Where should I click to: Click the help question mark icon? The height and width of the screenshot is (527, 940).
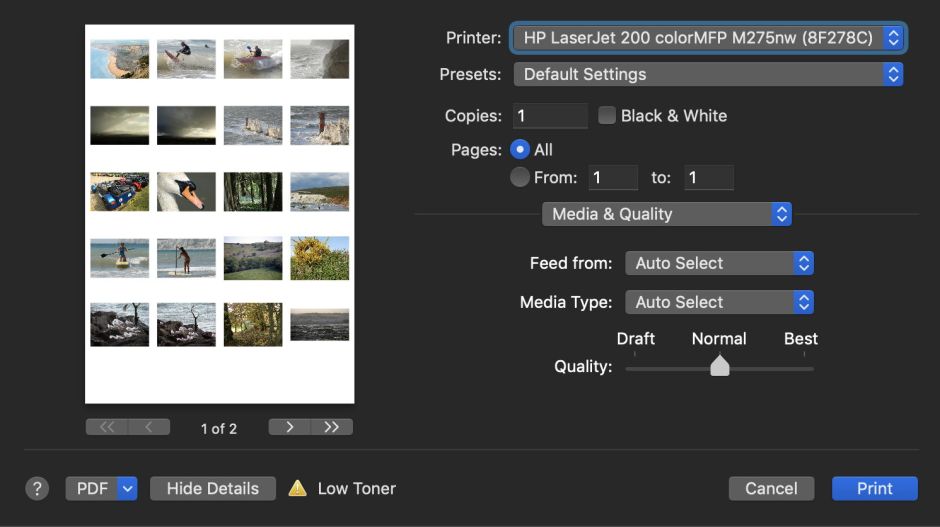(37, 488)
